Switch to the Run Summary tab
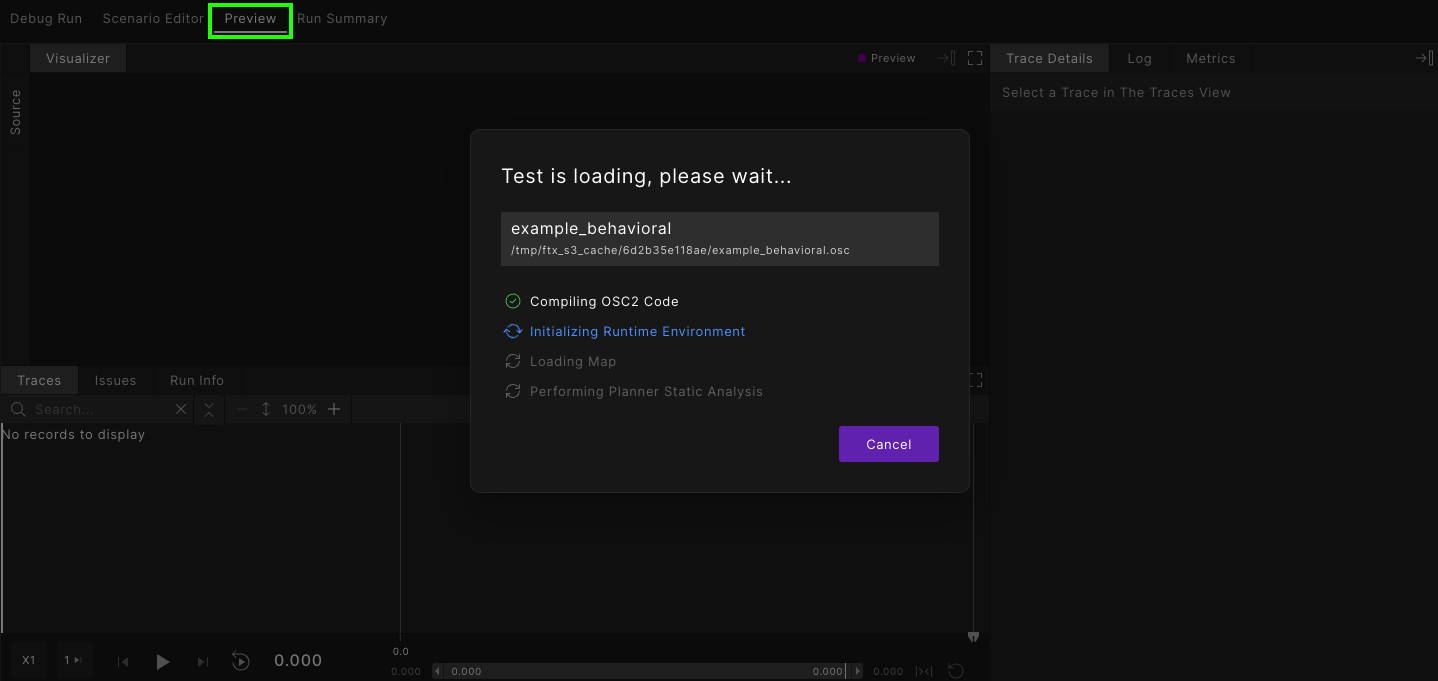Image resolution: width=1438 pixels, height=681 pixels. click(342, 19)
